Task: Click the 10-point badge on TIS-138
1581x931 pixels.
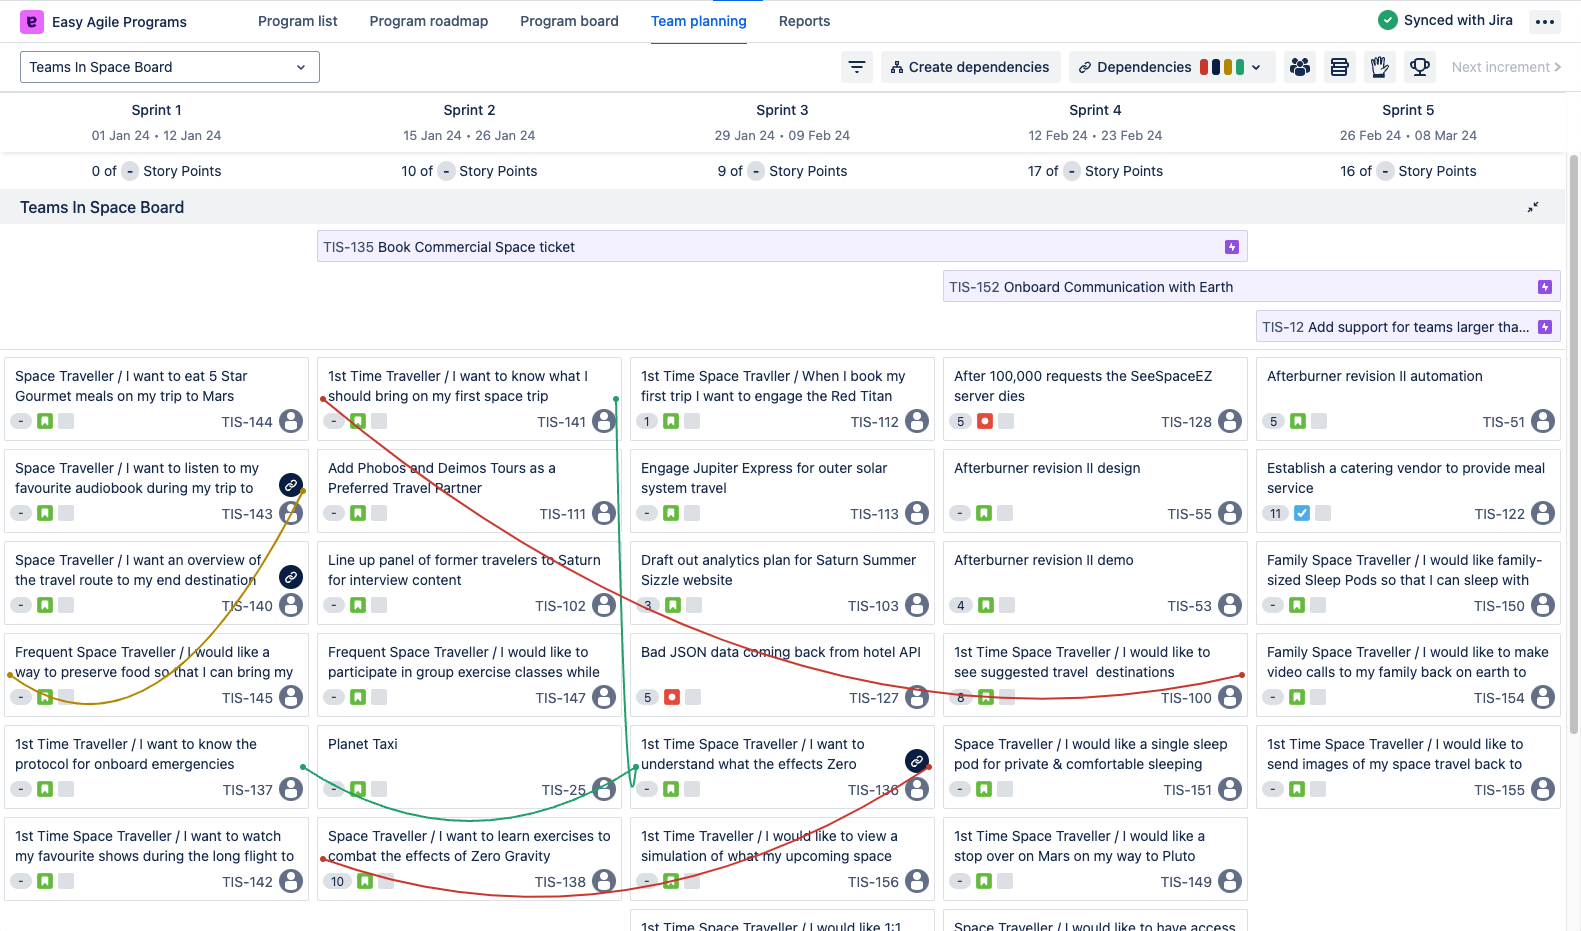Action: pos(338,881)
